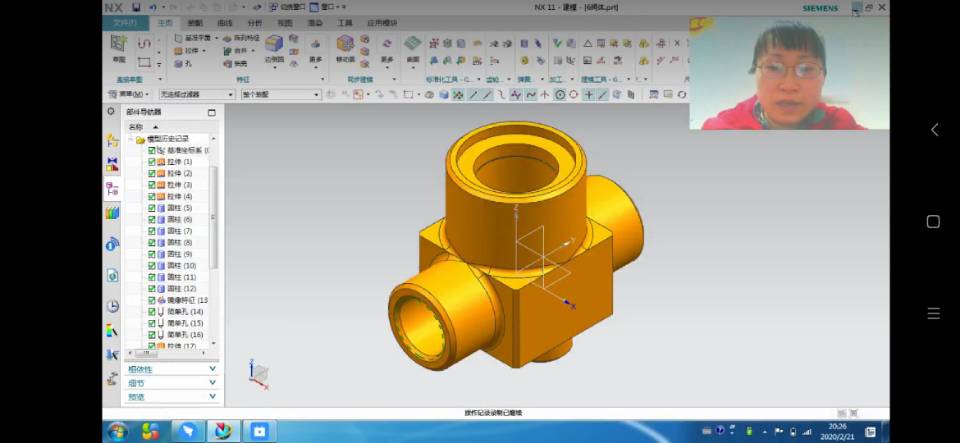Select the Pattern Feature (阵列特征) tool
This screenshot has height=443, width=960.
pyautogui.click(x=240, y=38)
